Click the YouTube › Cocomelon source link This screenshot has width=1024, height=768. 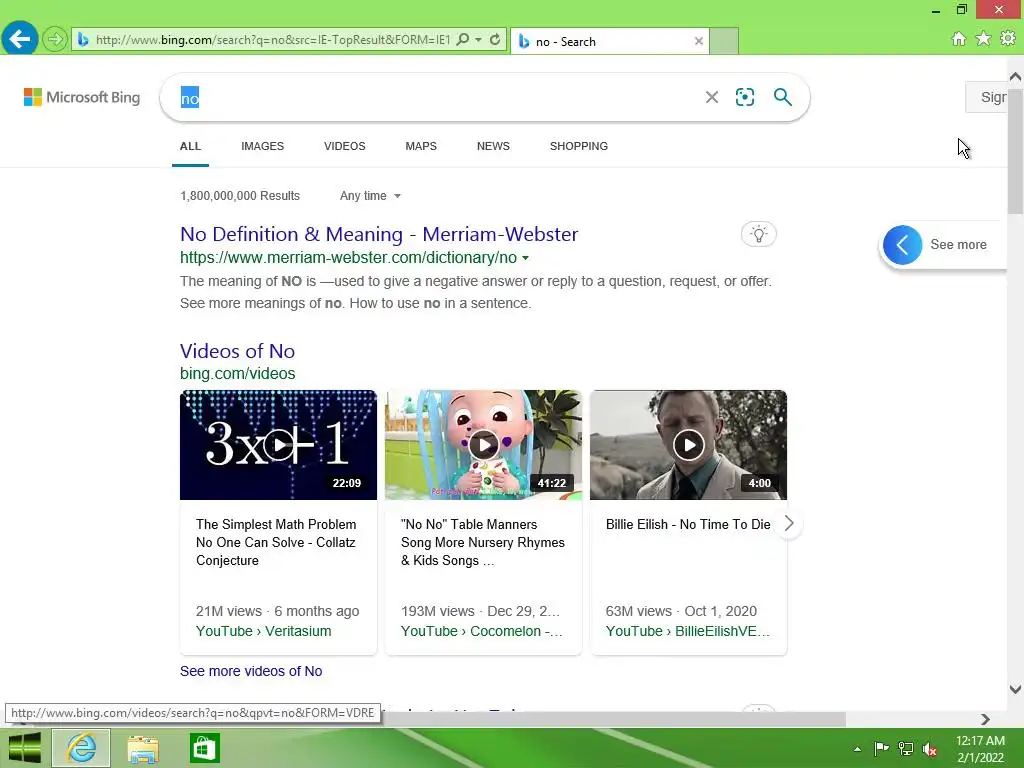click(x=481, y=631)
